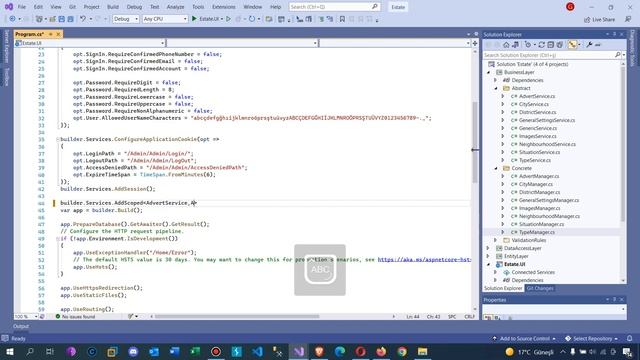Toggle Preview Selected Items highlighted icon

tap(572, 45)
